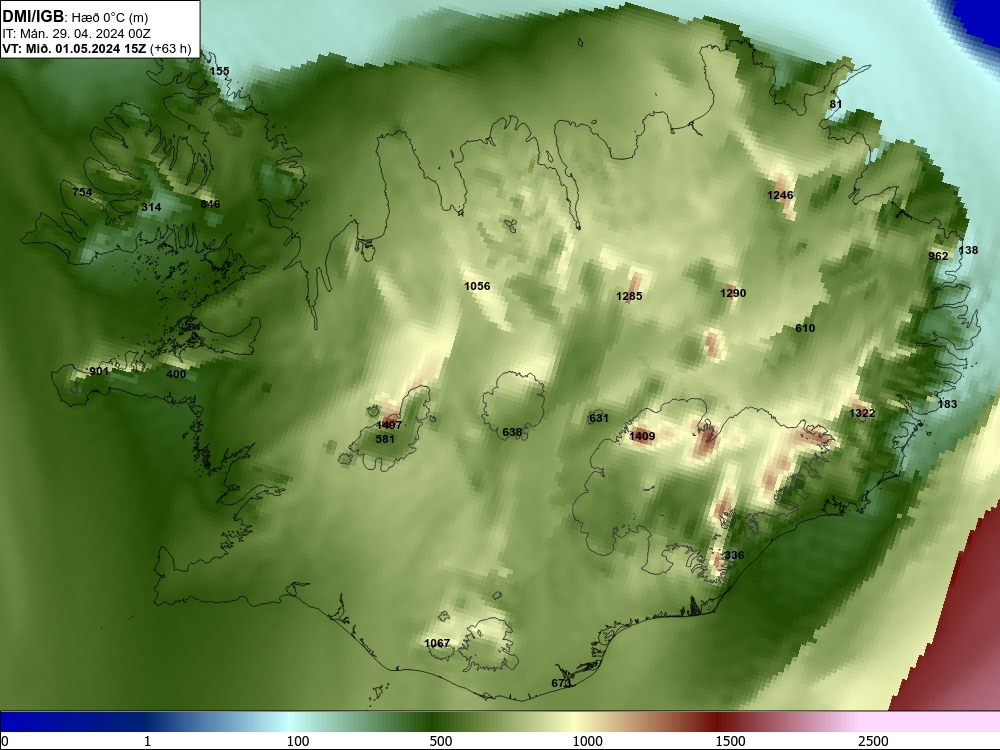Click the value 581 on the map
This screenshot has width=1000, height=750.
pyautogui.click(x=385, y=439)
